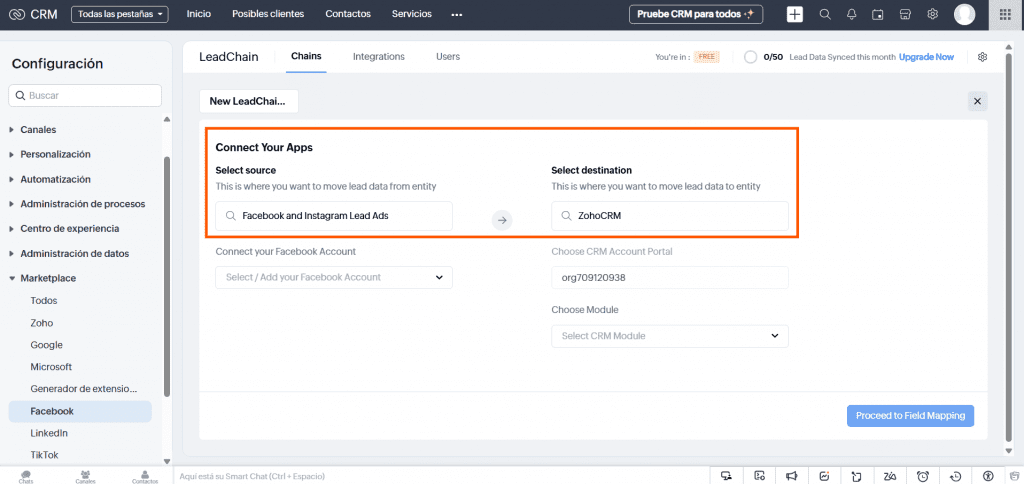Switch to the Integrations tab

(x=379, y=57)
